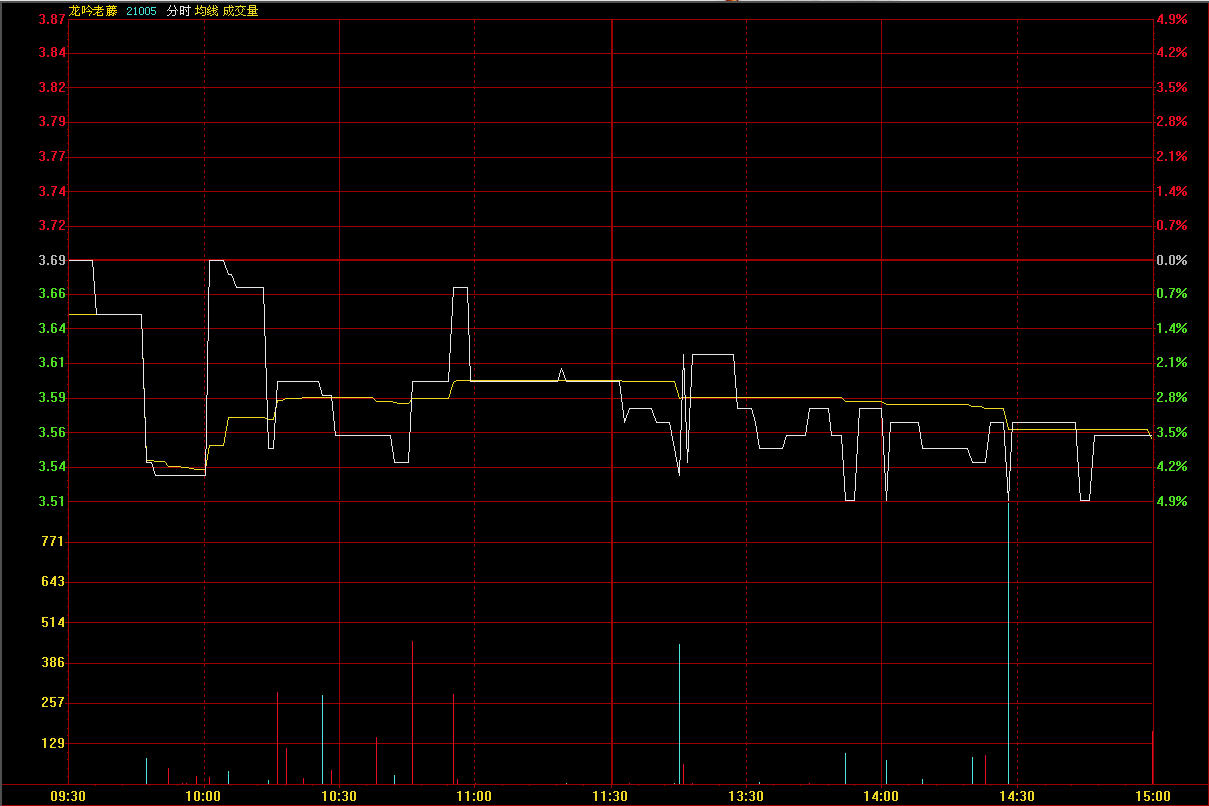Click the 11:00 time axis label
This screenshot has height=806, width=1209.
pos(474,796)
